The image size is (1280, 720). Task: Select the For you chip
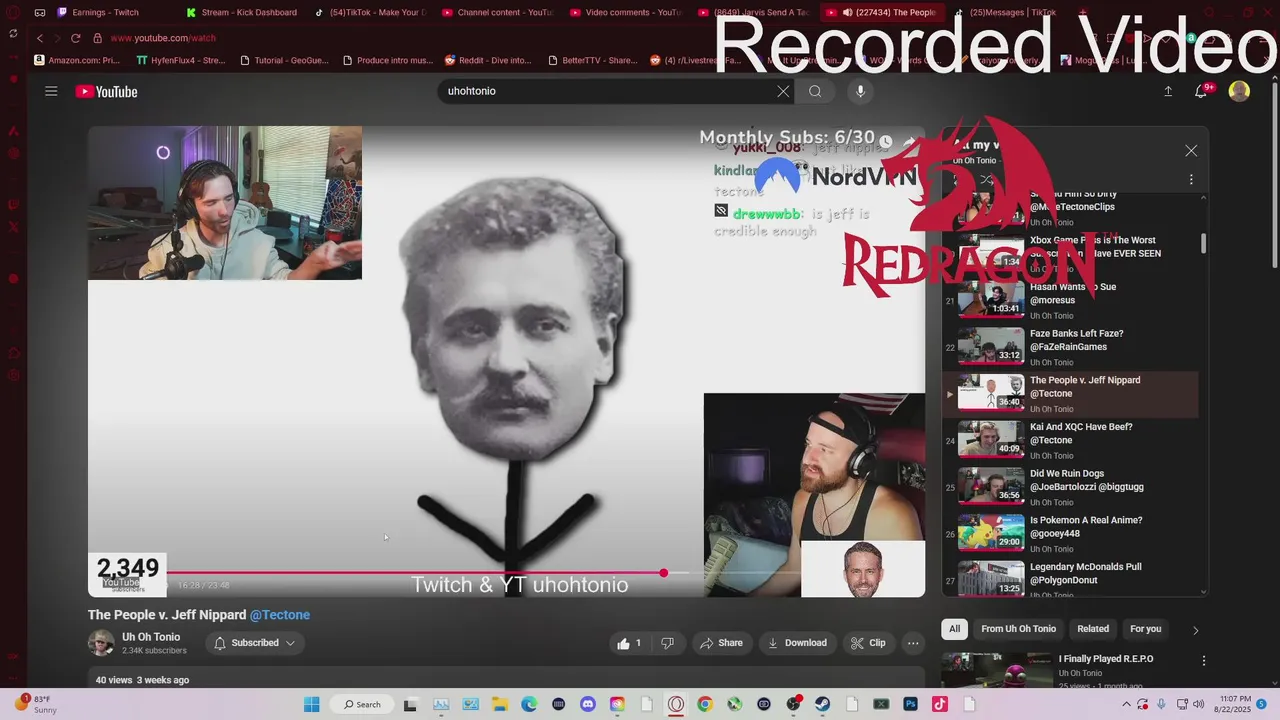point(1145,629)
